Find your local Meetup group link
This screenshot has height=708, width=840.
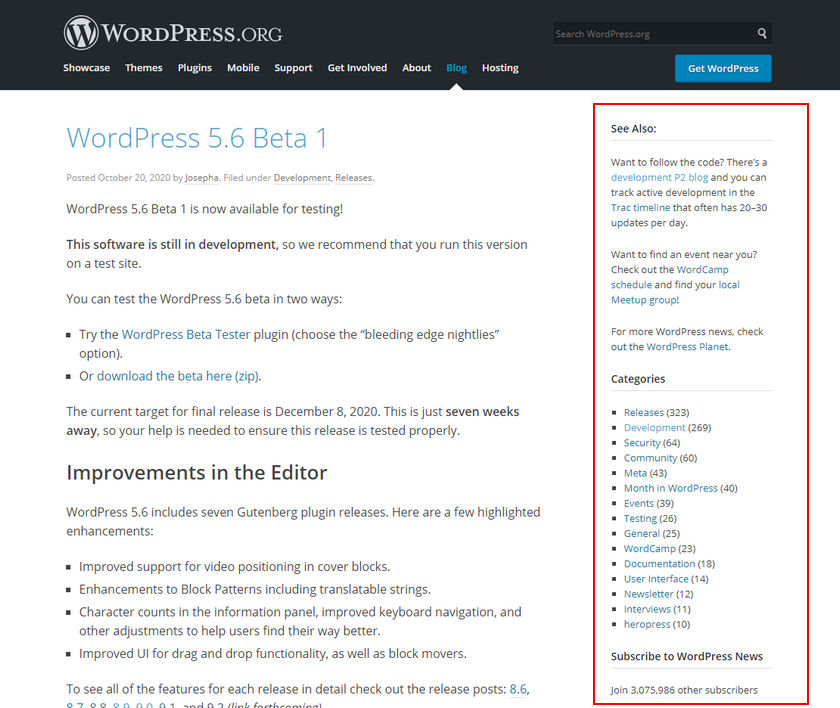coord(675,292)
